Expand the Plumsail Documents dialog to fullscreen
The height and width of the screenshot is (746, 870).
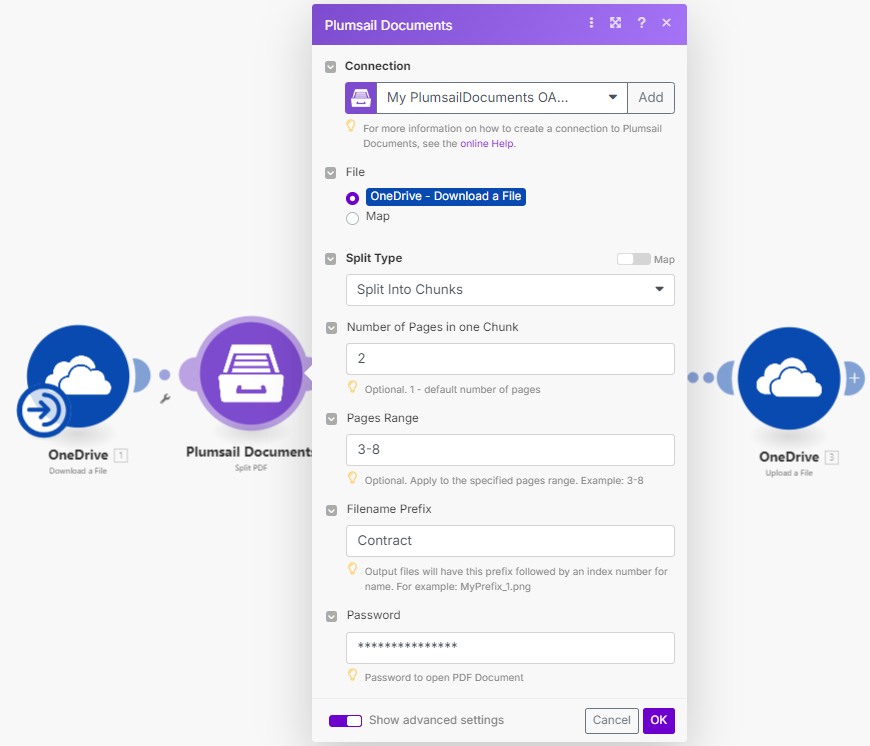pyautogui.click(x=615, y=23)
